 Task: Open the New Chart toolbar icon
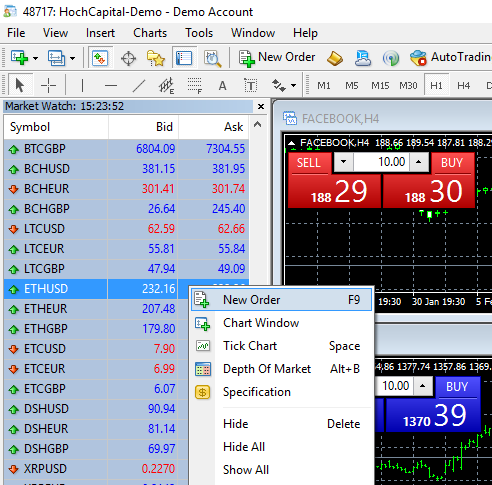(19, 58)
